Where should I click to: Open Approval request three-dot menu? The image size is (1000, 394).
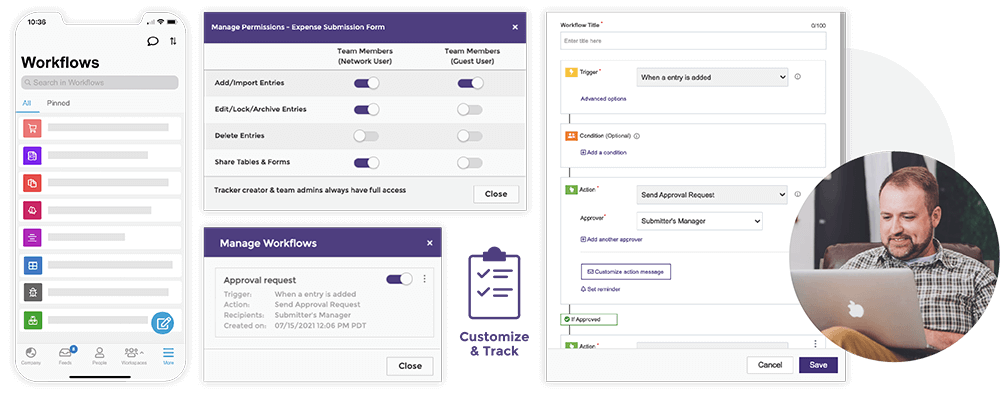425,279
